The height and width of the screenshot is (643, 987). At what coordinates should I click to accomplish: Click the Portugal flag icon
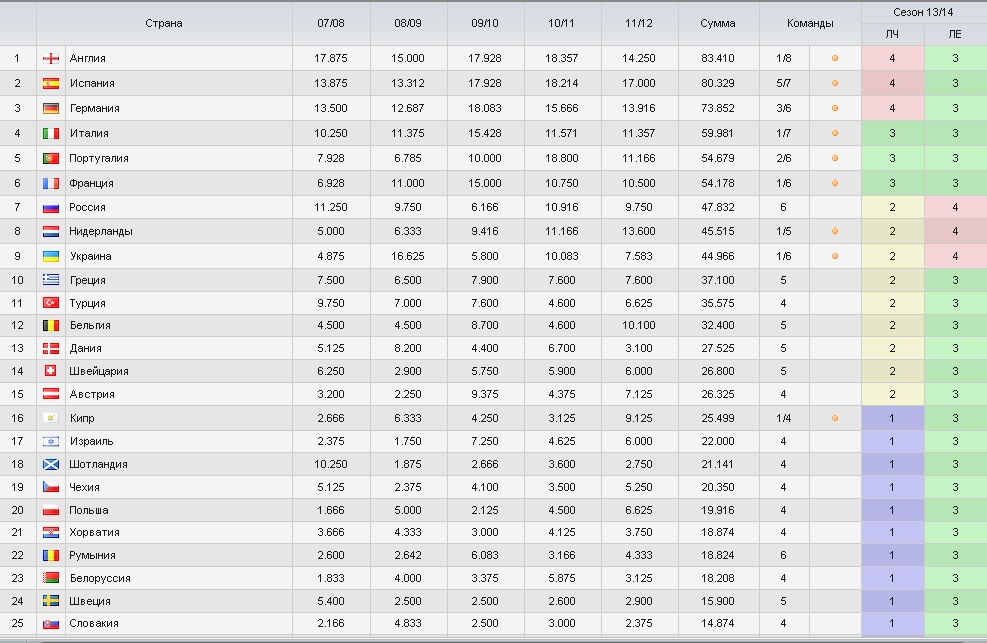pos(50,159)
